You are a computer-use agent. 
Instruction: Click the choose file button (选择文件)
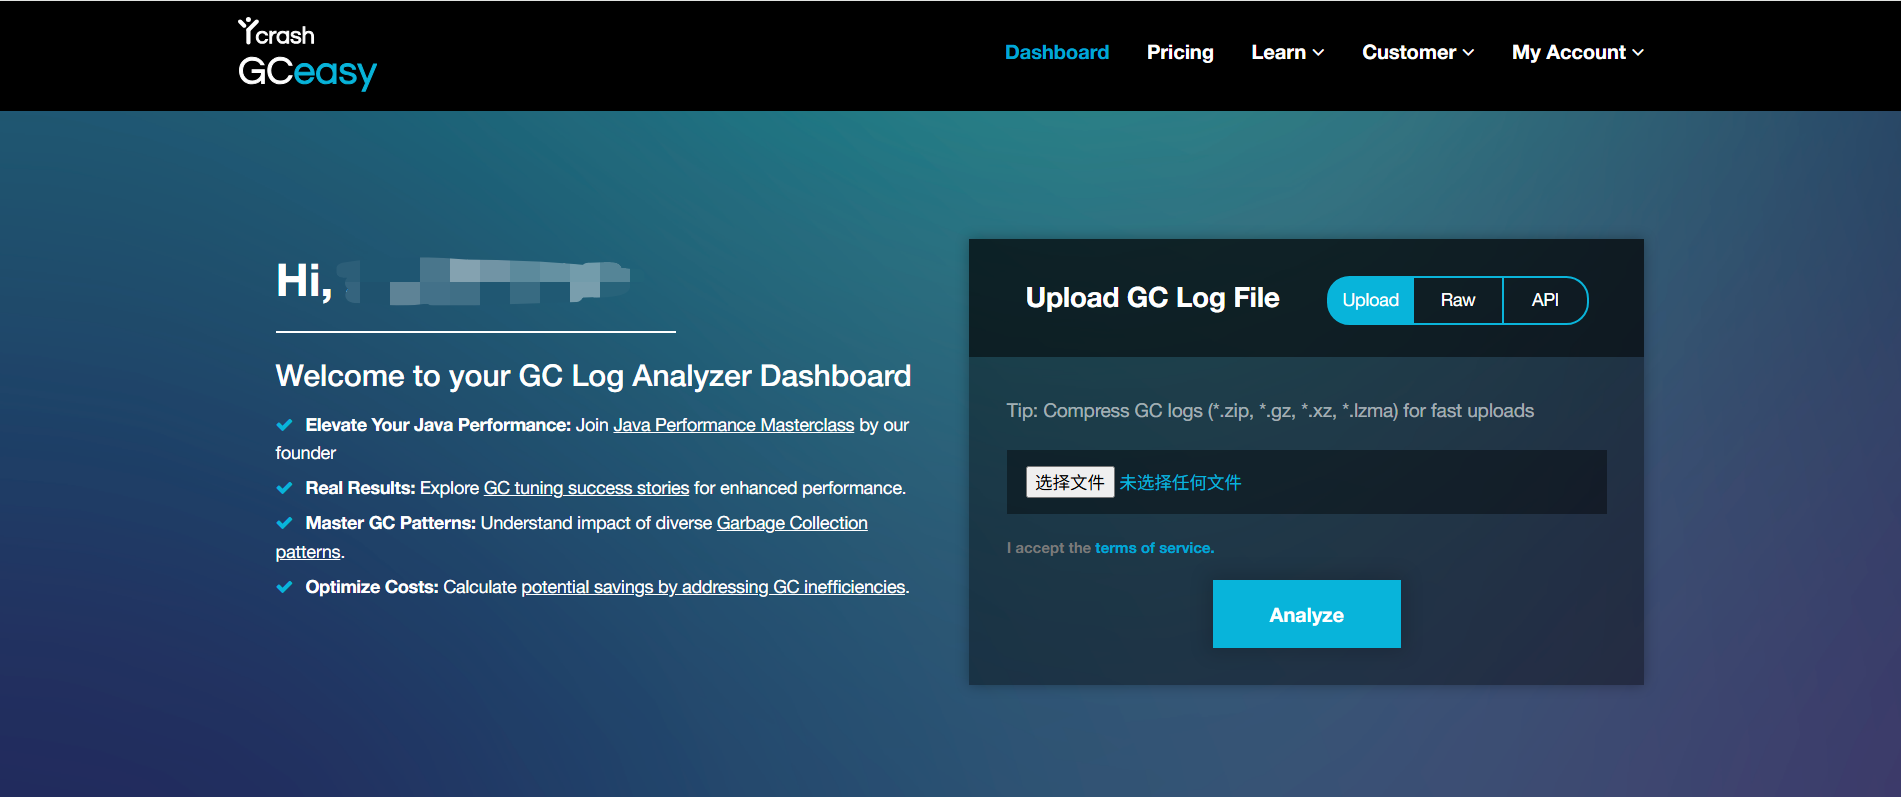click(1069, 482)
